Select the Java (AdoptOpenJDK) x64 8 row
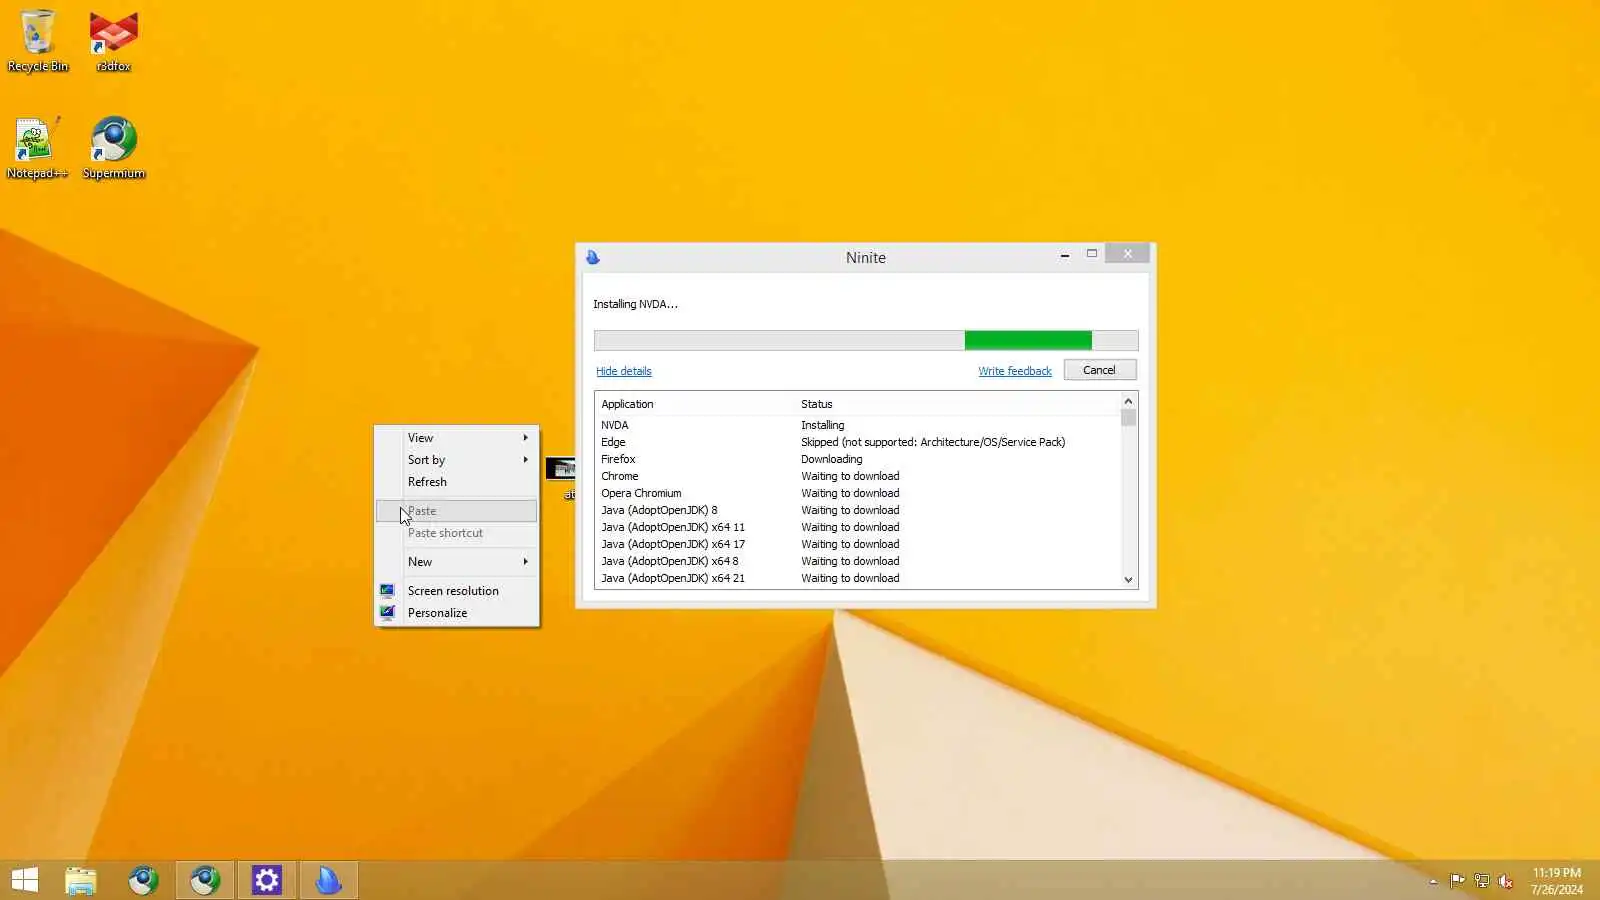 [x=858, y=561]
